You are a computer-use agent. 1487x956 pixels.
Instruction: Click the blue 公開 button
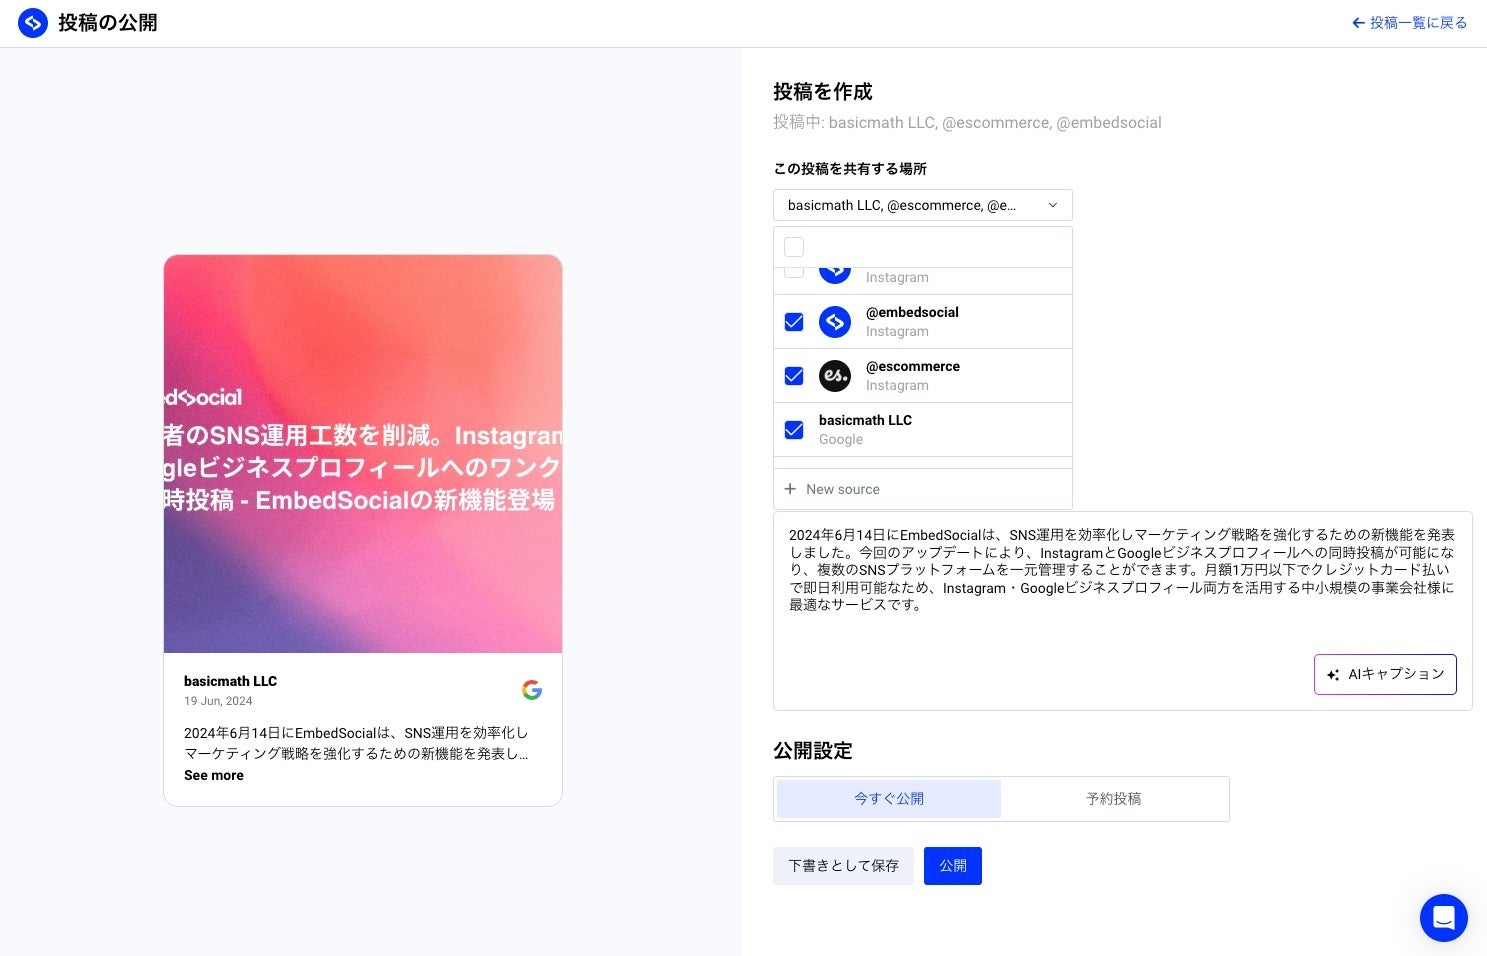coord(953,866)
